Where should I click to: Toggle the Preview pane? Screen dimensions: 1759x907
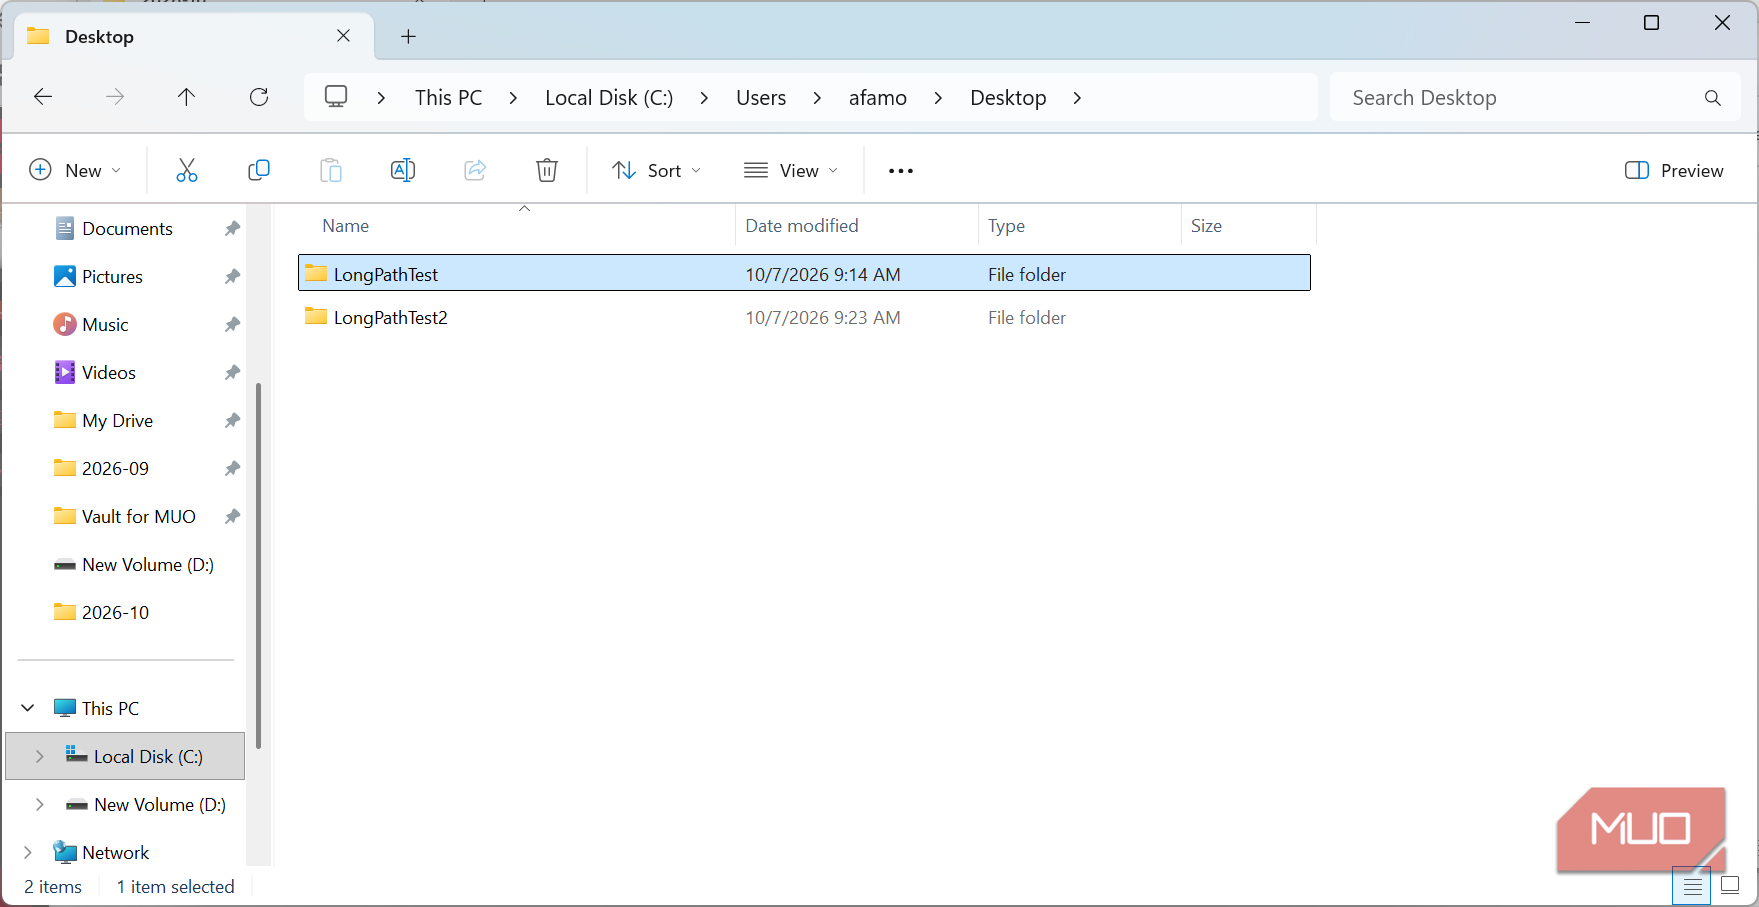point(1675,171)
